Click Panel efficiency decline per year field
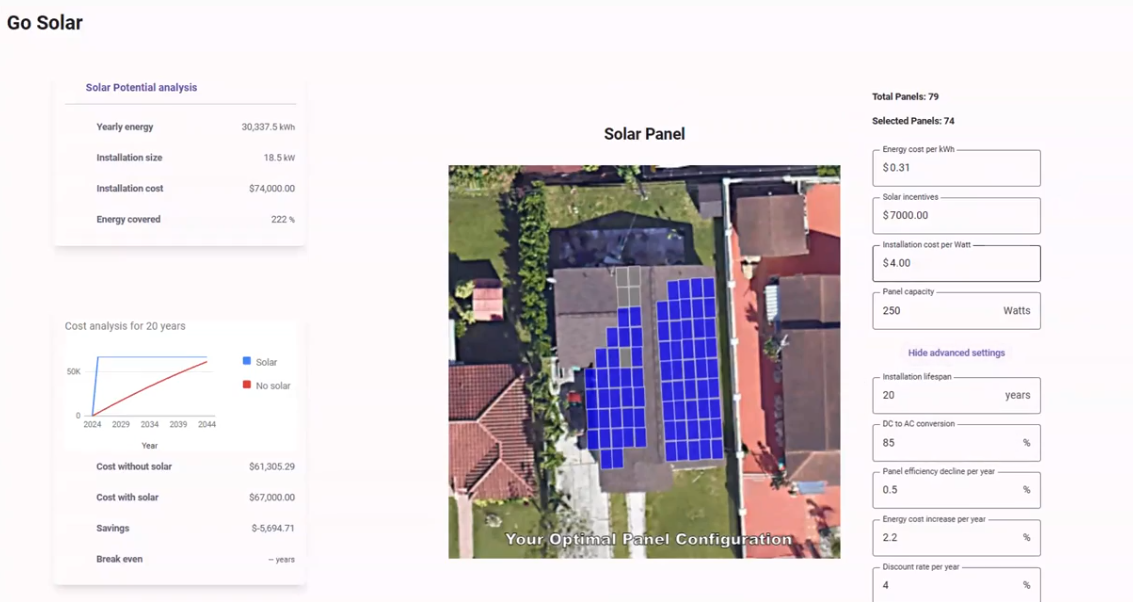This screenshot has width=1133, height=602. (x=945, y=490)
